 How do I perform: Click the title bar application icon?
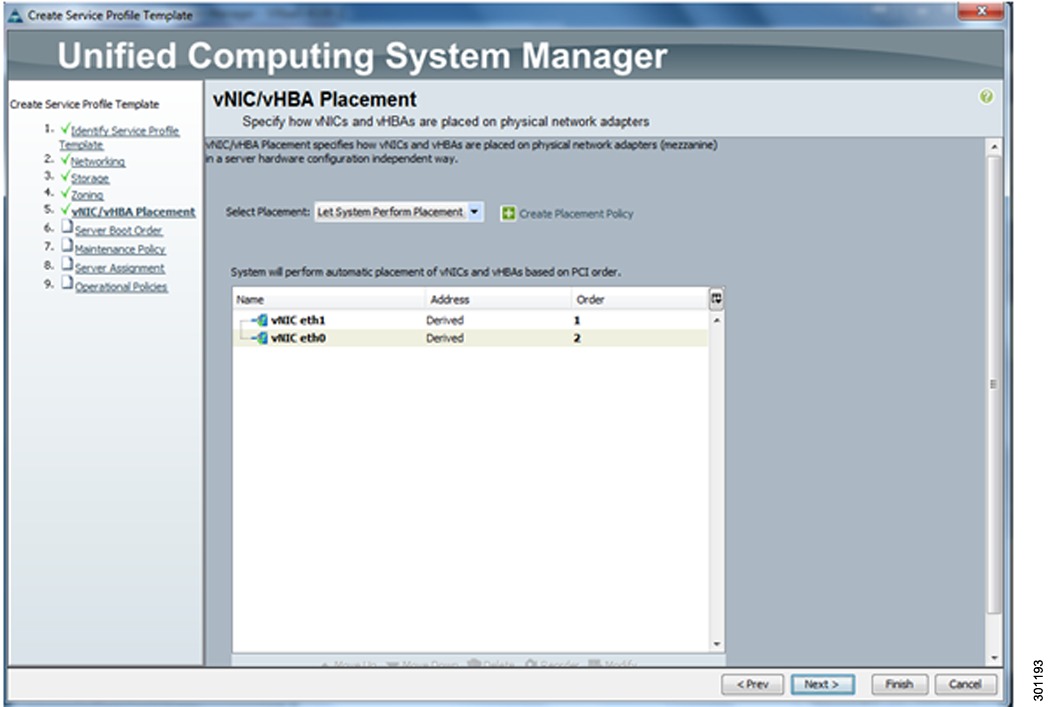(15, 15)
